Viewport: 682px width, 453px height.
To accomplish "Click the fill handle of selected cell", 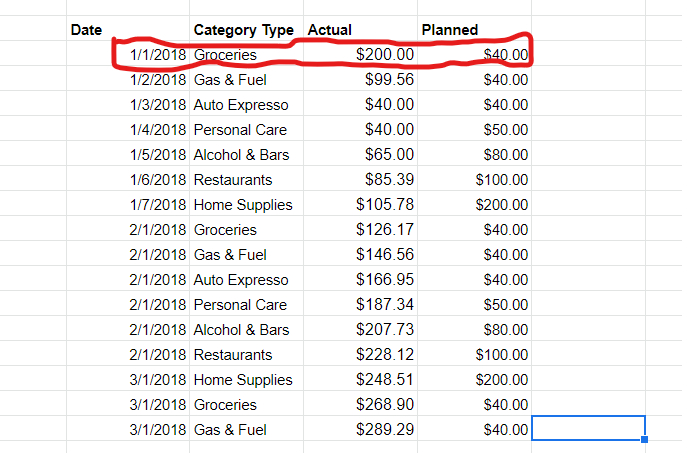I will pos(645,440).
